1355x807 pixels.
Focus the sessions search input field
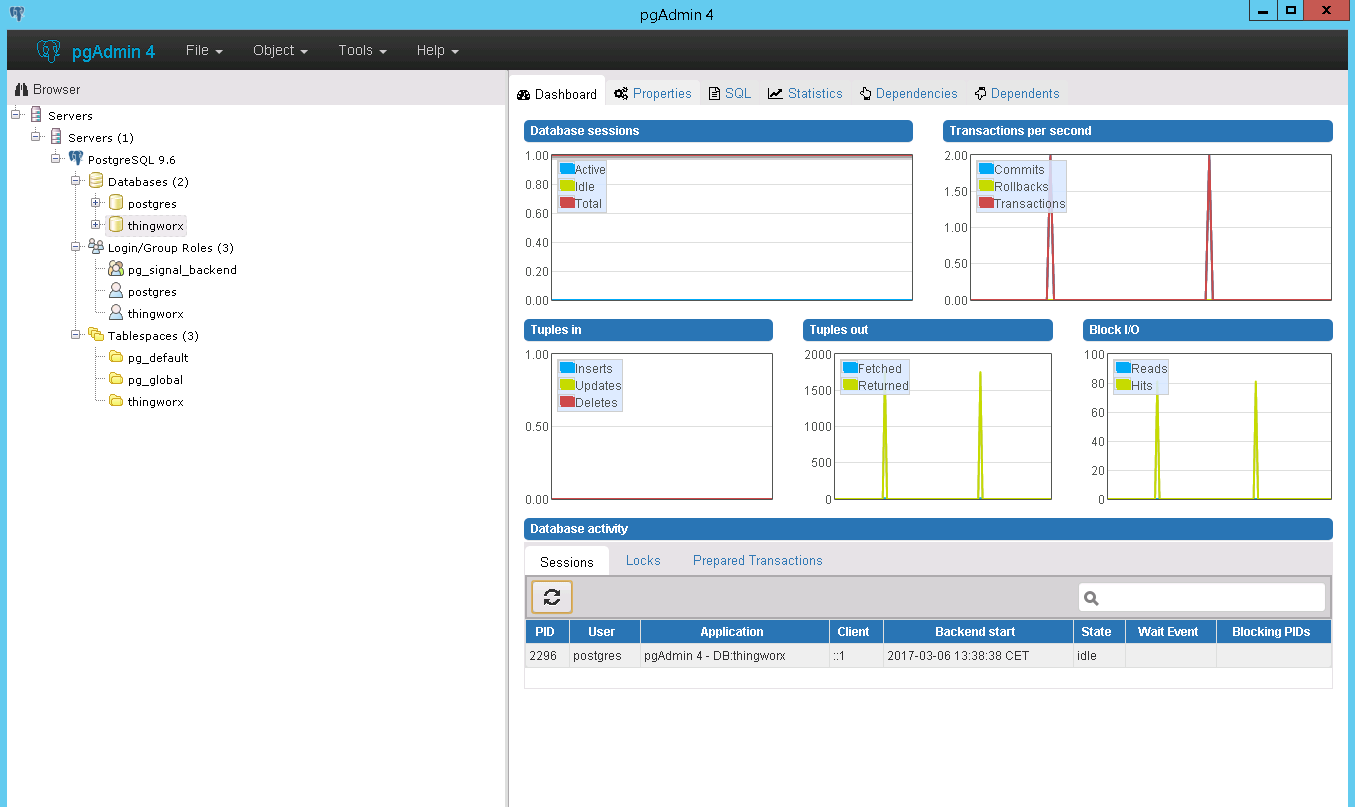tap(1202, 597)
